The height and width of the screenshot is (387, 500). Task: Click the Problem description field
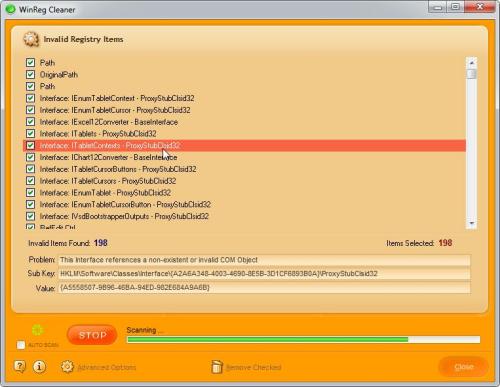point(264,260)
